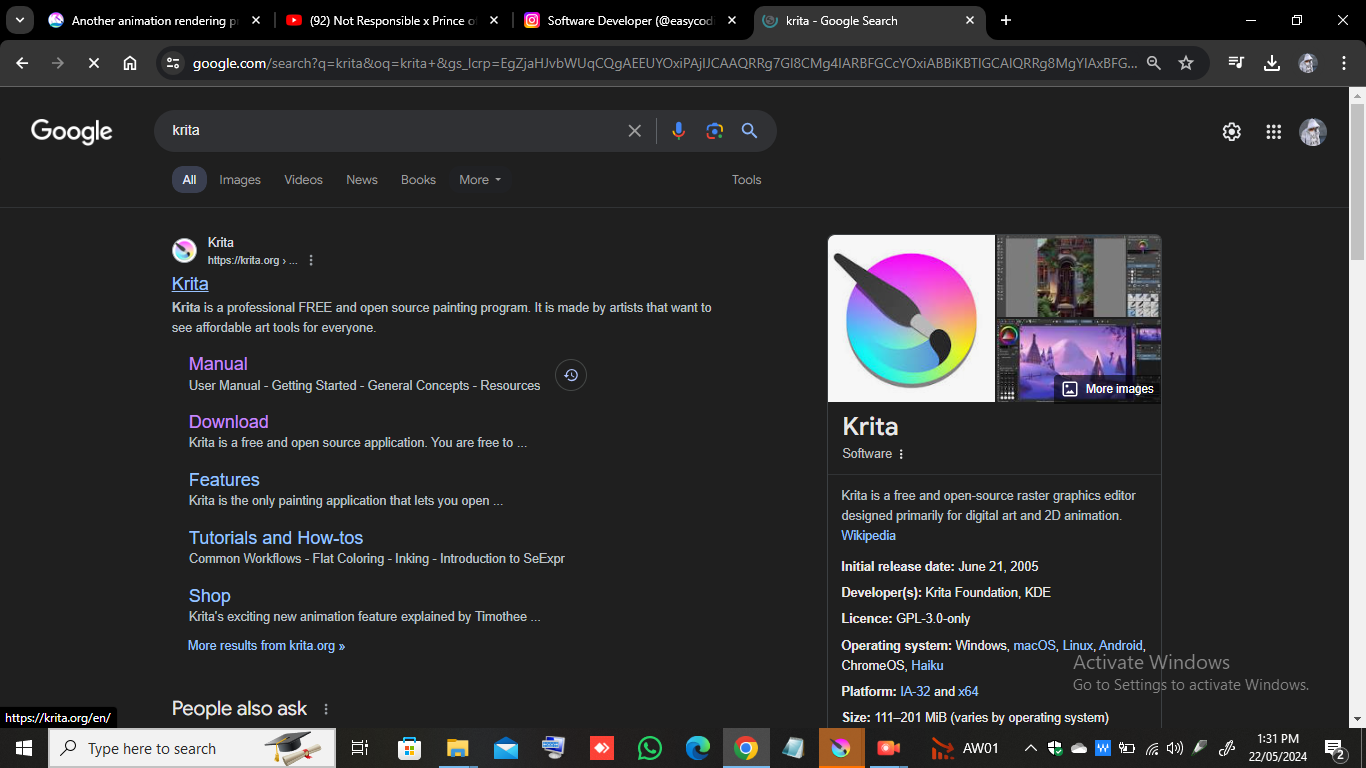1366x768 pixels.
Task: Switch to News results
Action: 362,180
